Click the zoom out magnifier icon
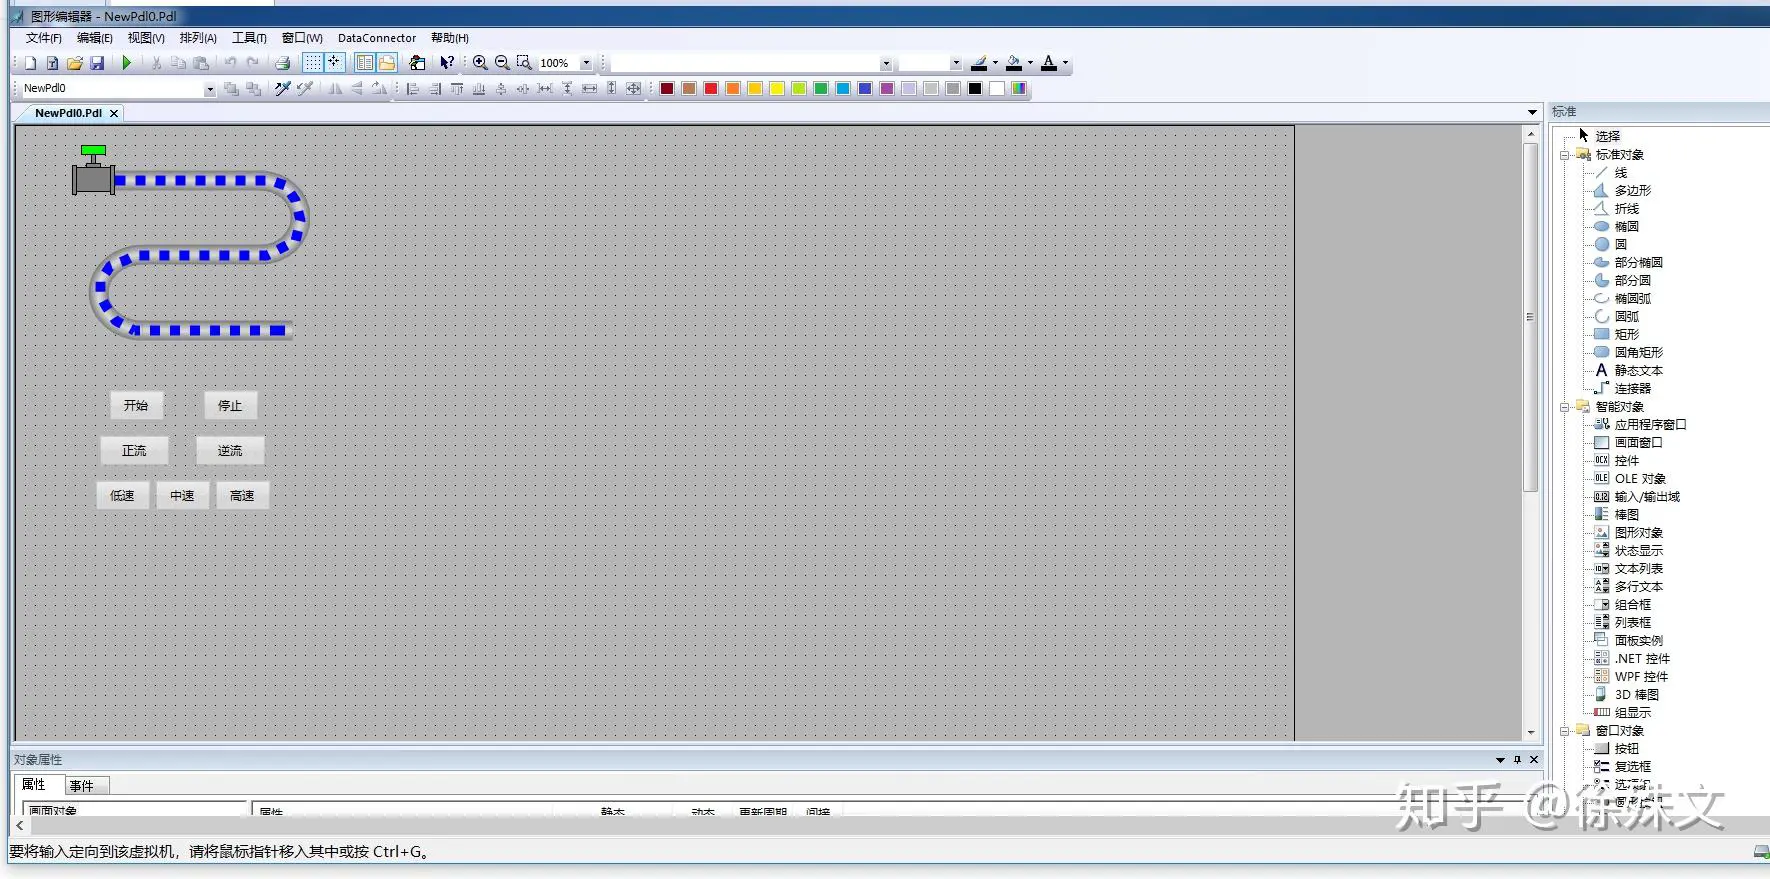 pyautogui.click(x=502, y=63)
